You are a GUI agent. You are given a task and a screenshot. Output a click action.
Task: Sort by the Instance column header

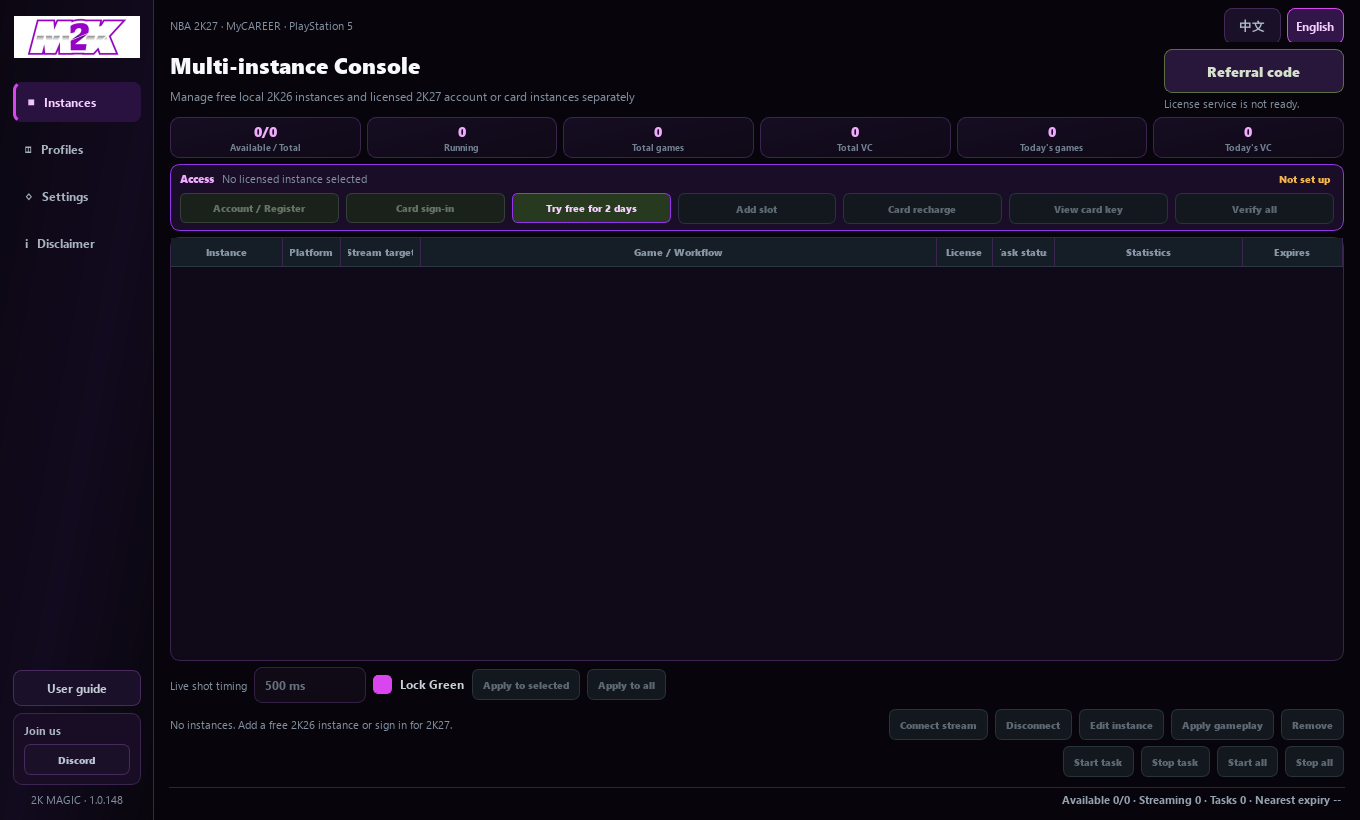coord(226,252)
